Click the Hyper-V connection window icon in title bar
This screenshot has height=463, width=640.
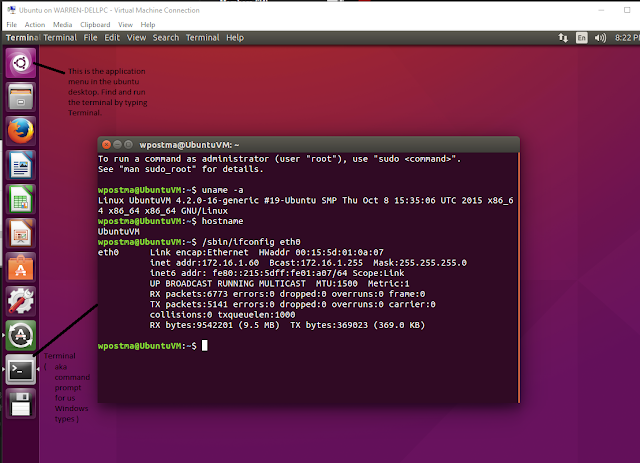point(11,10)
